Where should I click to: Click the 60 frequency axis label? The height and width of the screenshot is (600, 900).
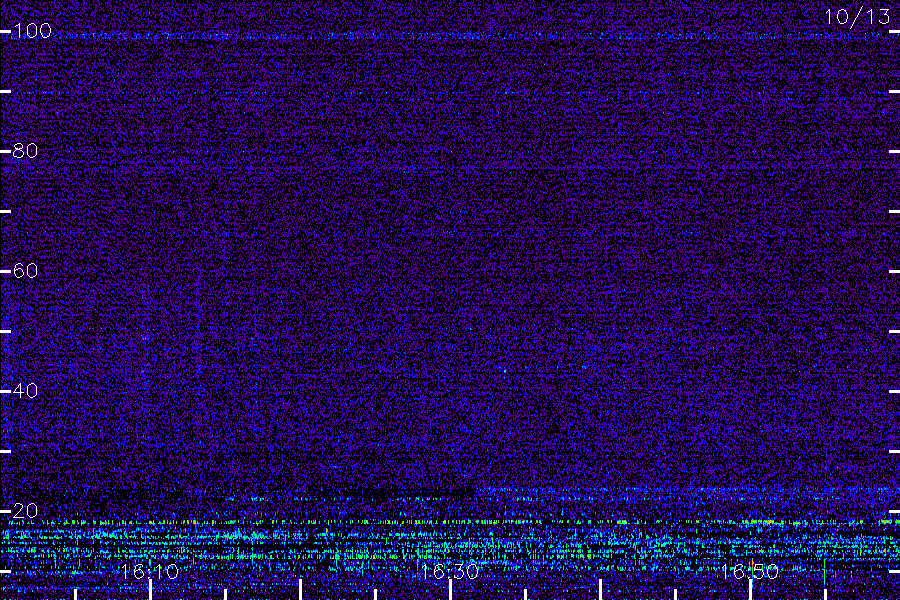click(x=25, y=270)
